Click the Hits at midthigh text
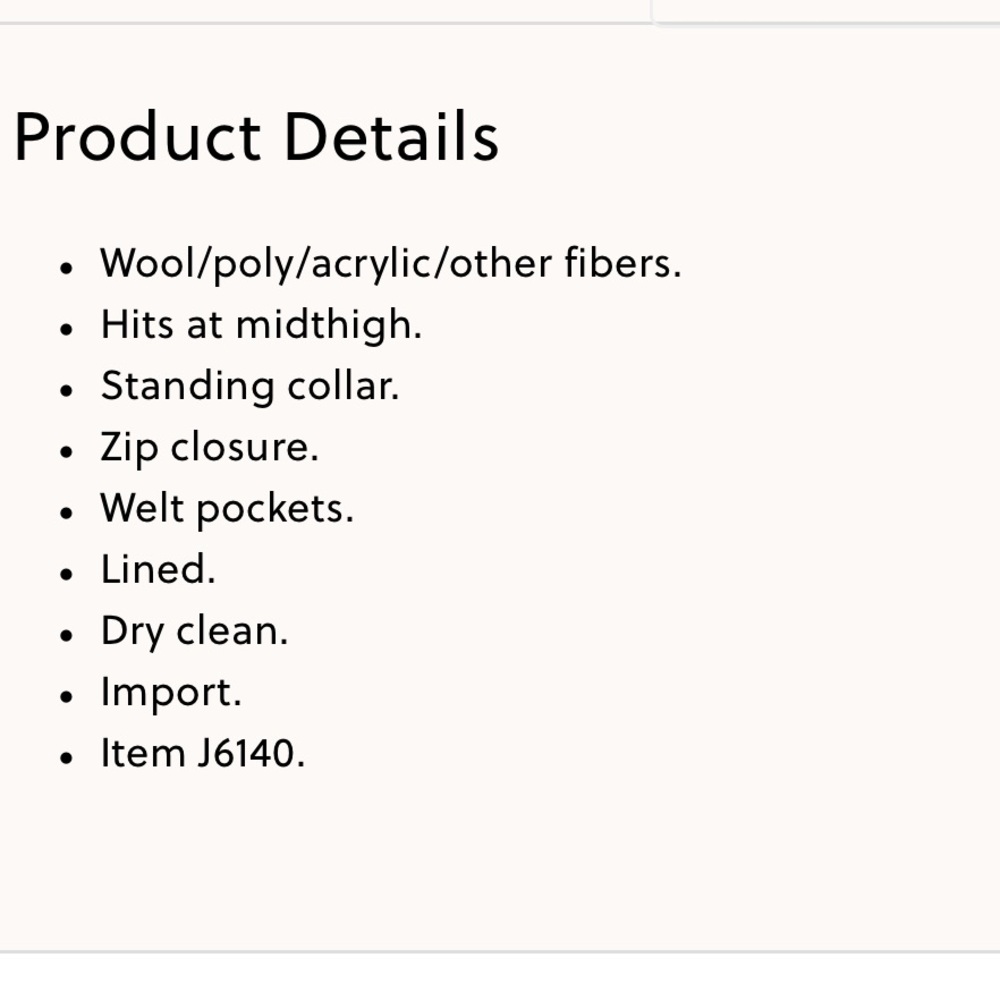This screenshot has width=1000, height=1000. 261,325
